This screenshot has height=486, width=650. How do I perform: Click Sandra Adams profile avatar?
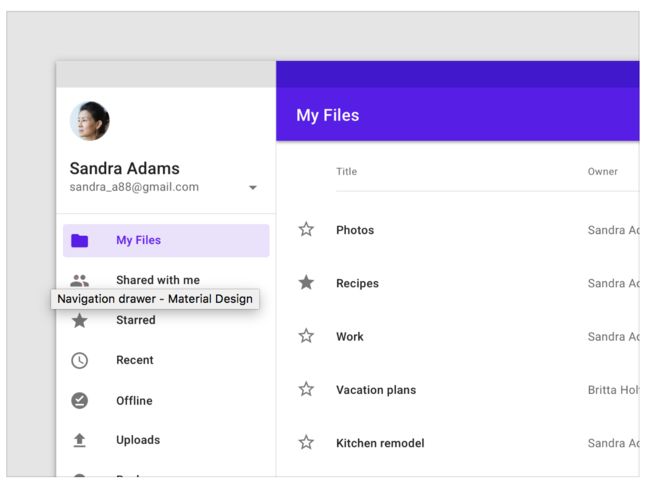(90, 121)
